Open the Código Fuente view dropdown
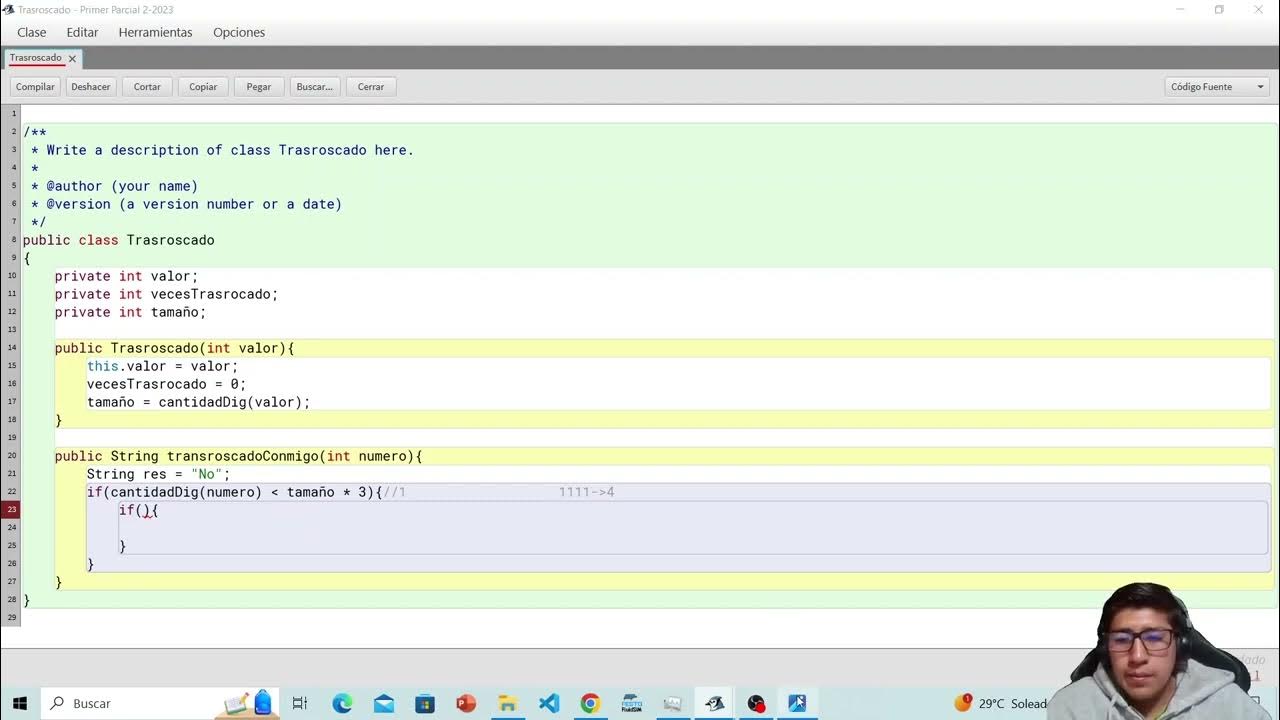The height and width of the screenshot is (720, 1280). [1217, 87]
